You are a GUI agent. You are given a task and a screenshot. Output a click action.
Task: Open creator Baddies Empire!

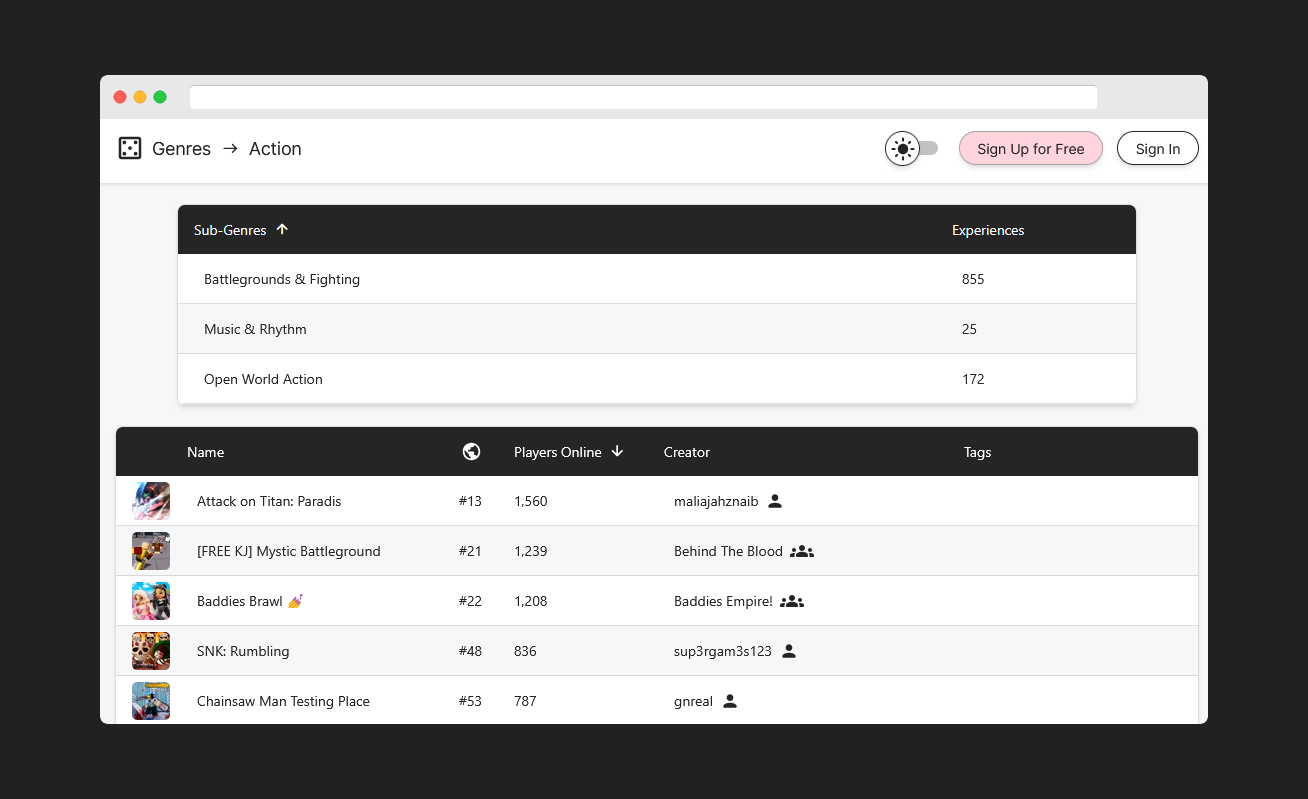pos(723,601)
